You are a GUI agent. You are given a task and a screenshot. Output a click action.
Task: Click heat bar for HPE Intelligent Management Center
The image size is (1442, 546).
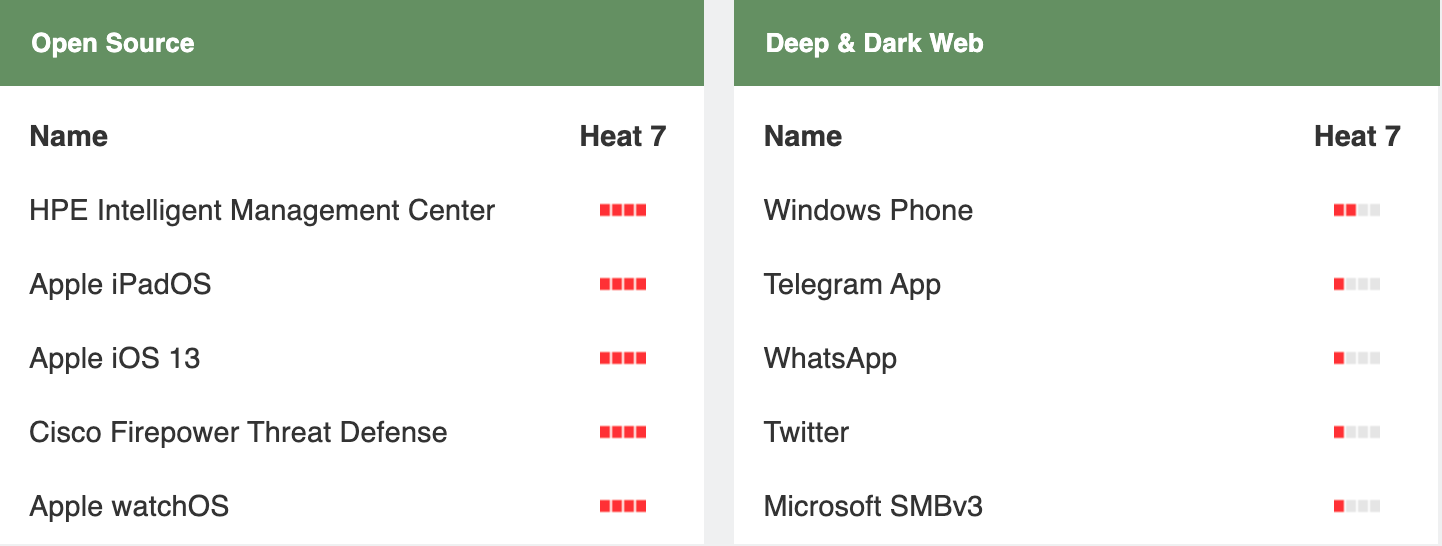[x=623, y=210]
